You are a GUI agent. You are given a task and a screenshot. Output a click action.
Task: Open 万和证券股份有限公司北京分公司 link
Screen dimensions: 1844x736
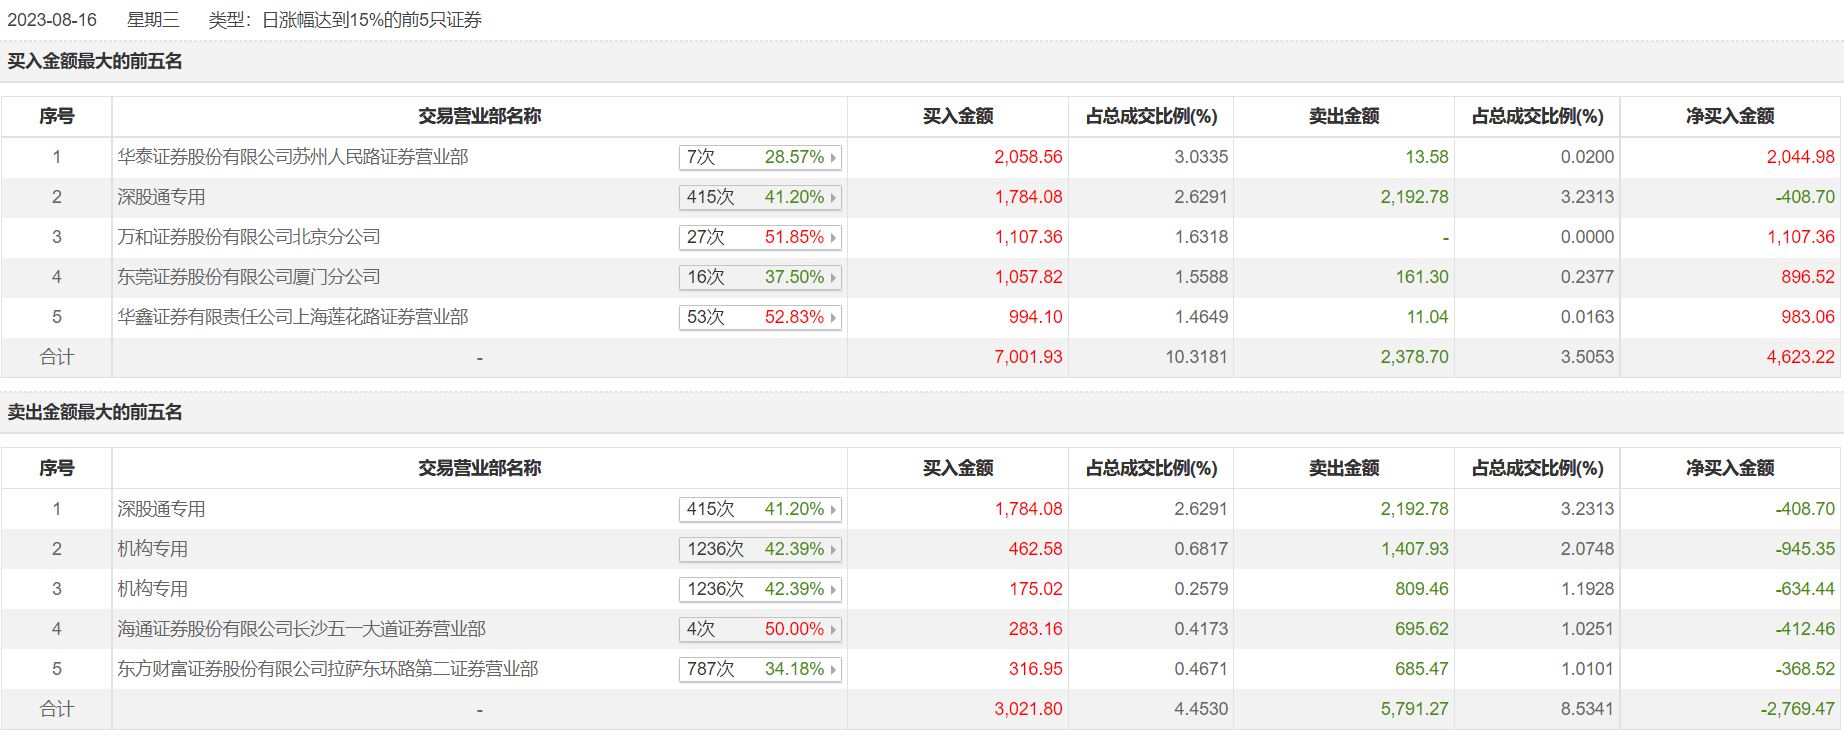point(249,237)
